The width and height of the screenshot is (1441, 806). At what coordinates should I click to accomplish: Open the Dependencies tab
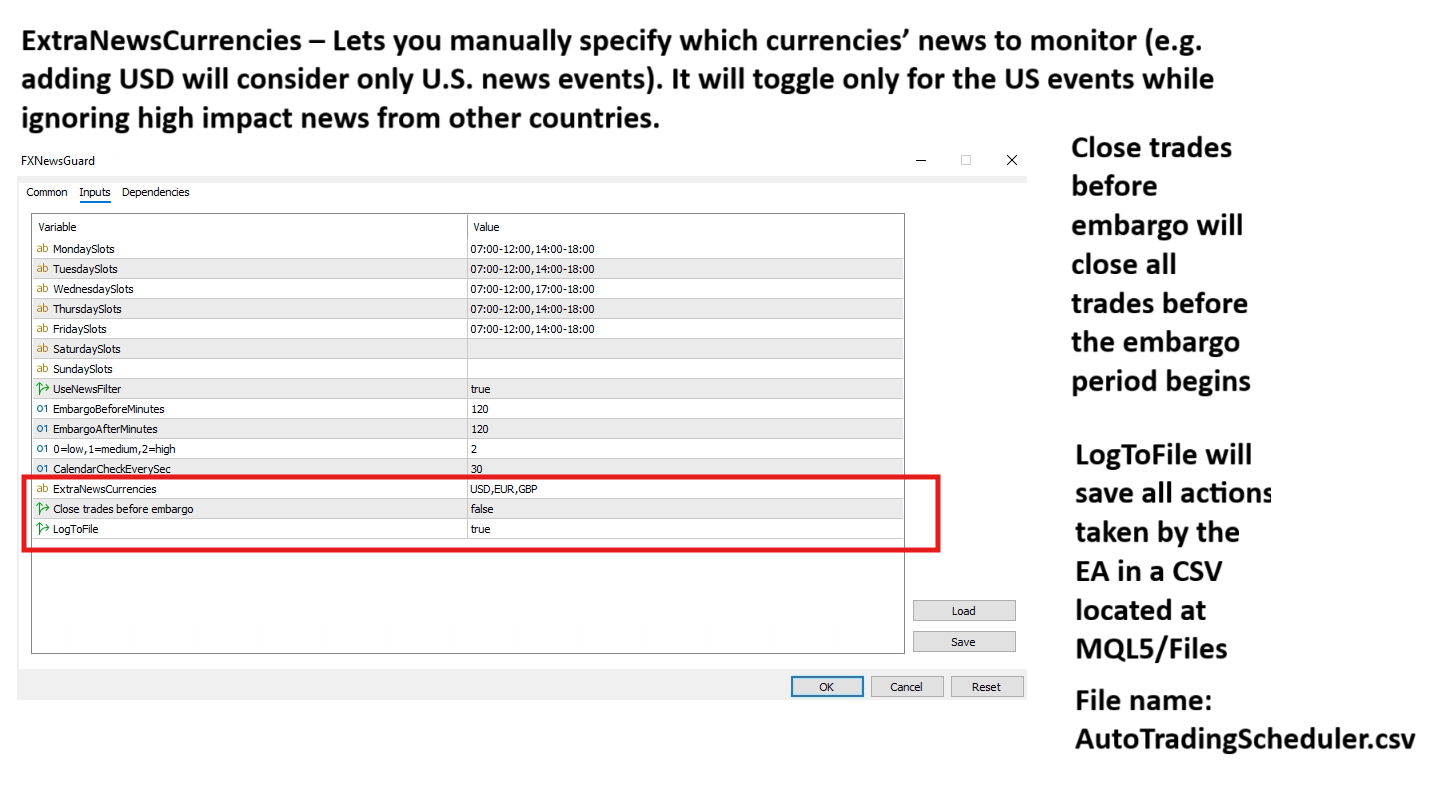point(155,192)
